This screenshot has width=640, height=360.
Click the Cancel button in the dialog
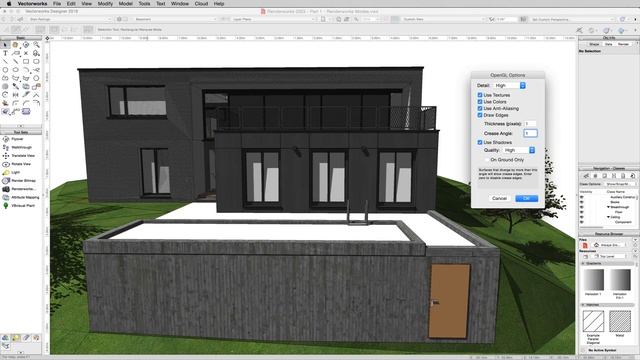[x=499, y=198]
